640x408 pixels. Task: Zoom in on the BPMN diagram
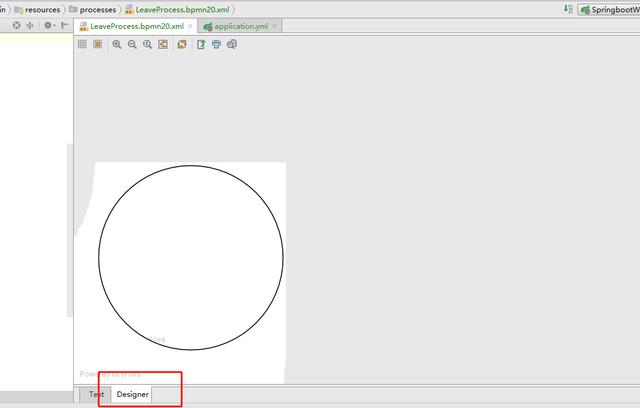(117, 44)
